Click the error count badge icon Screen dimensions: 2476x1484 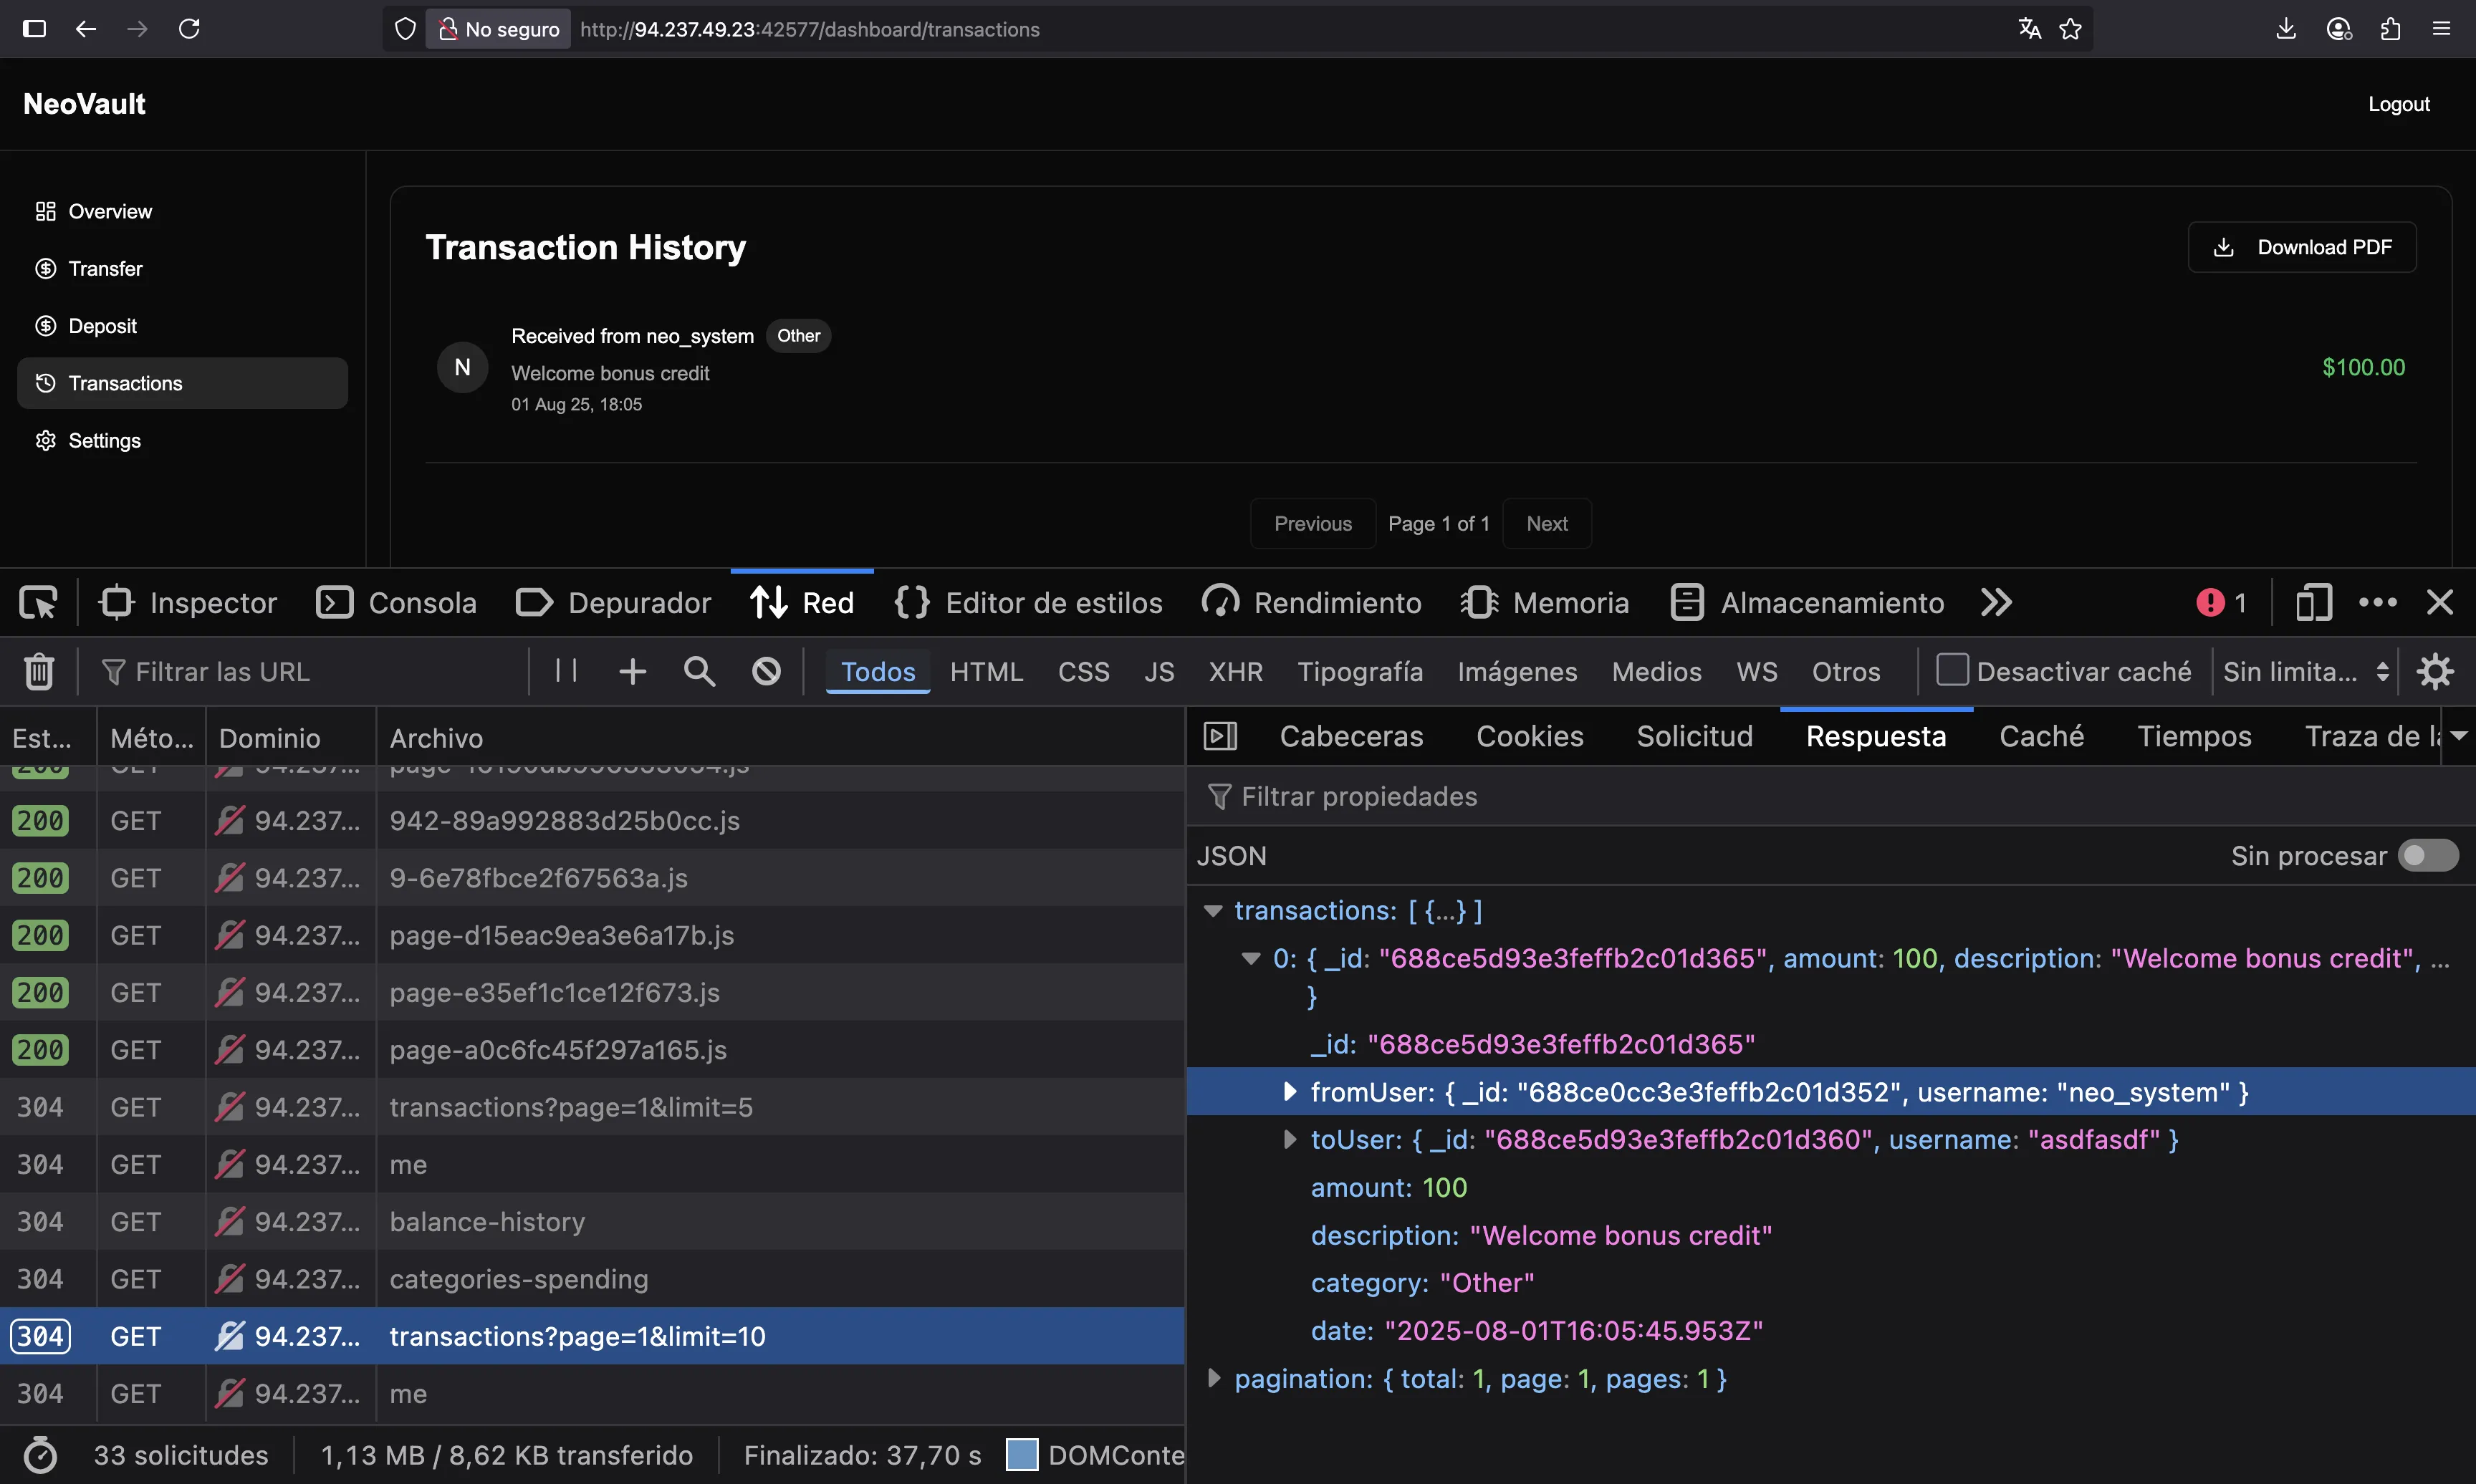click(2221, 603)
